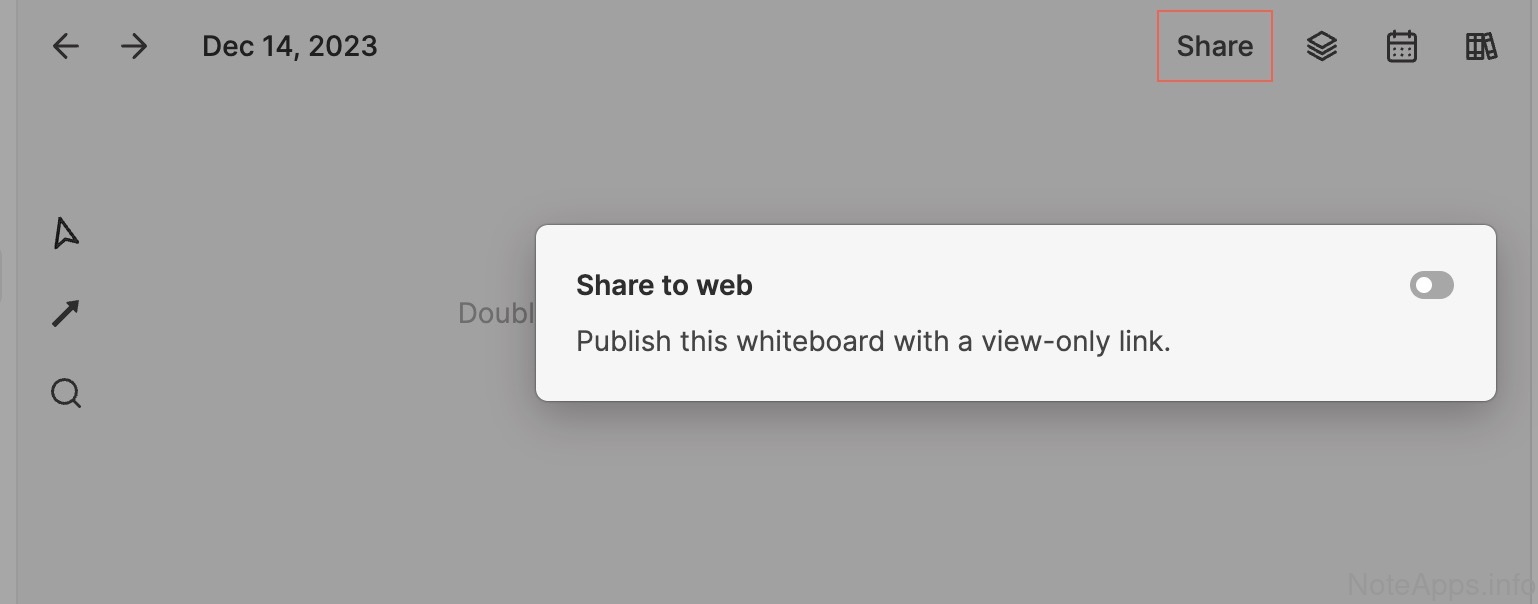1538x604 pixels.
Task: Click empty canvas under the date title
Action: 290,150
